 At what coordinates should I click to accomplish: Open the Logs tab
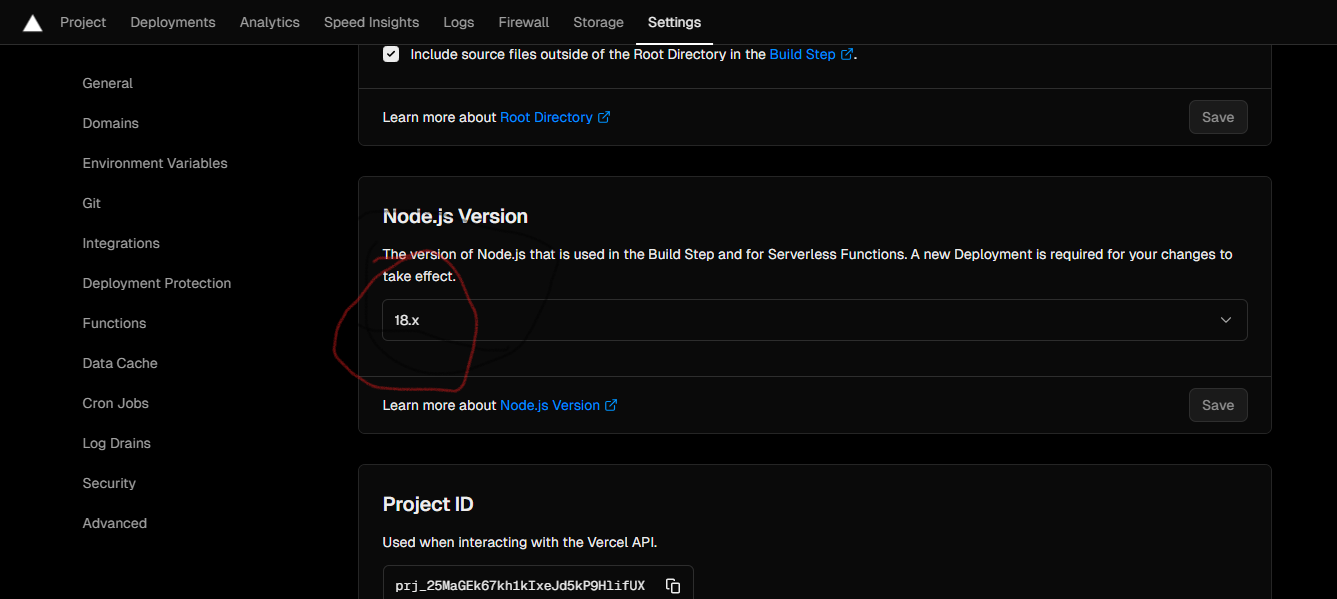pos(458,22)
